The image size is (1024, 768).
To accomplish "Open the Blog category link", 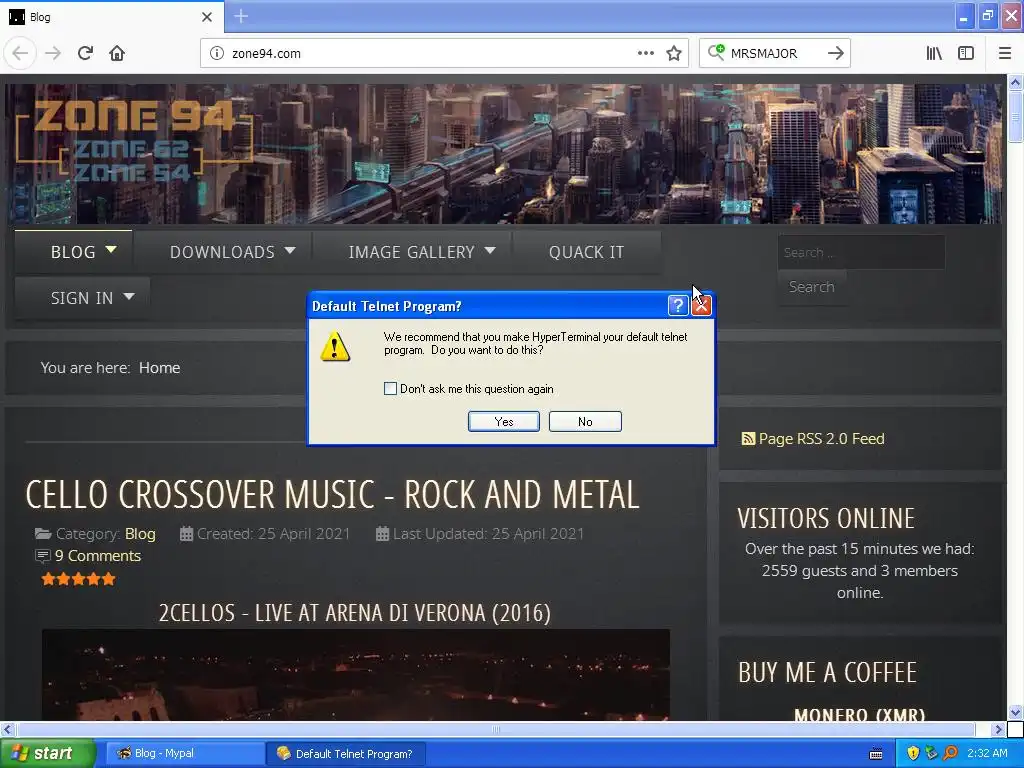I will (140, 534).
